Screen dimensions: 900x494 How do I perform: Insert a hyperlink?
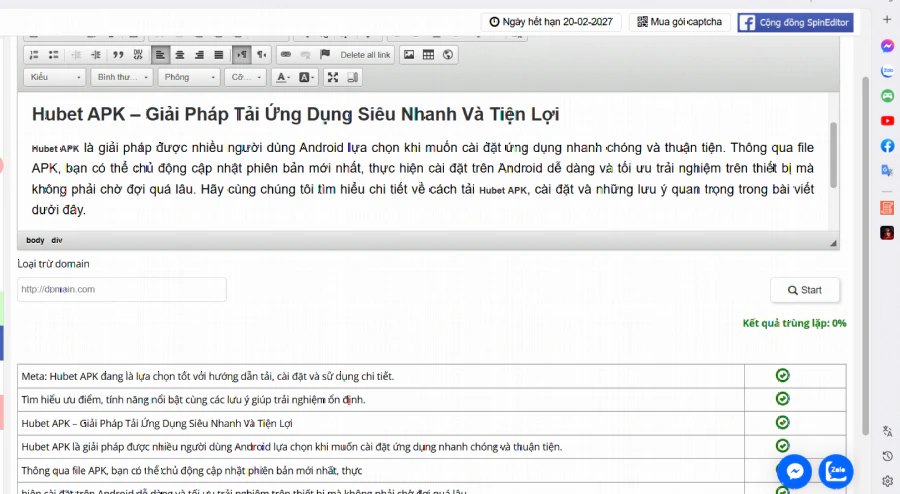pyautogui.click(x=286, y=55)
